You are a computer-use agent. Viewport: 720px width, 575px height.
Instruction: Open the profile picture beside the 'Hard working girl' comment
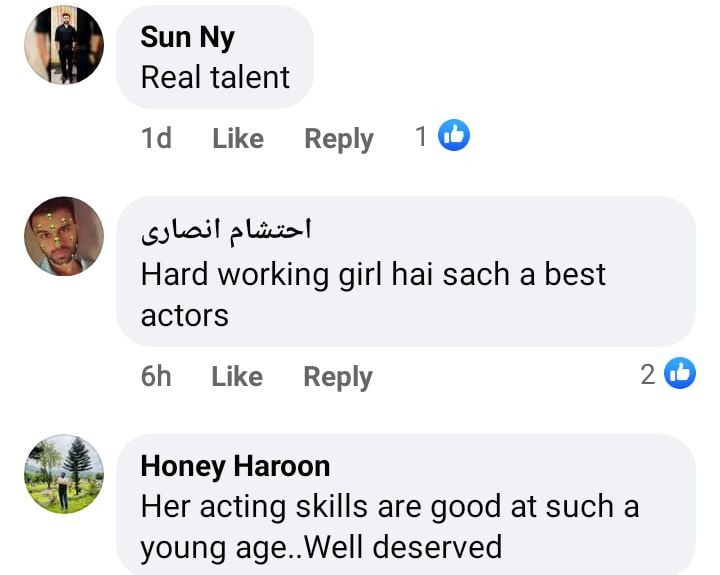point(64,236)
